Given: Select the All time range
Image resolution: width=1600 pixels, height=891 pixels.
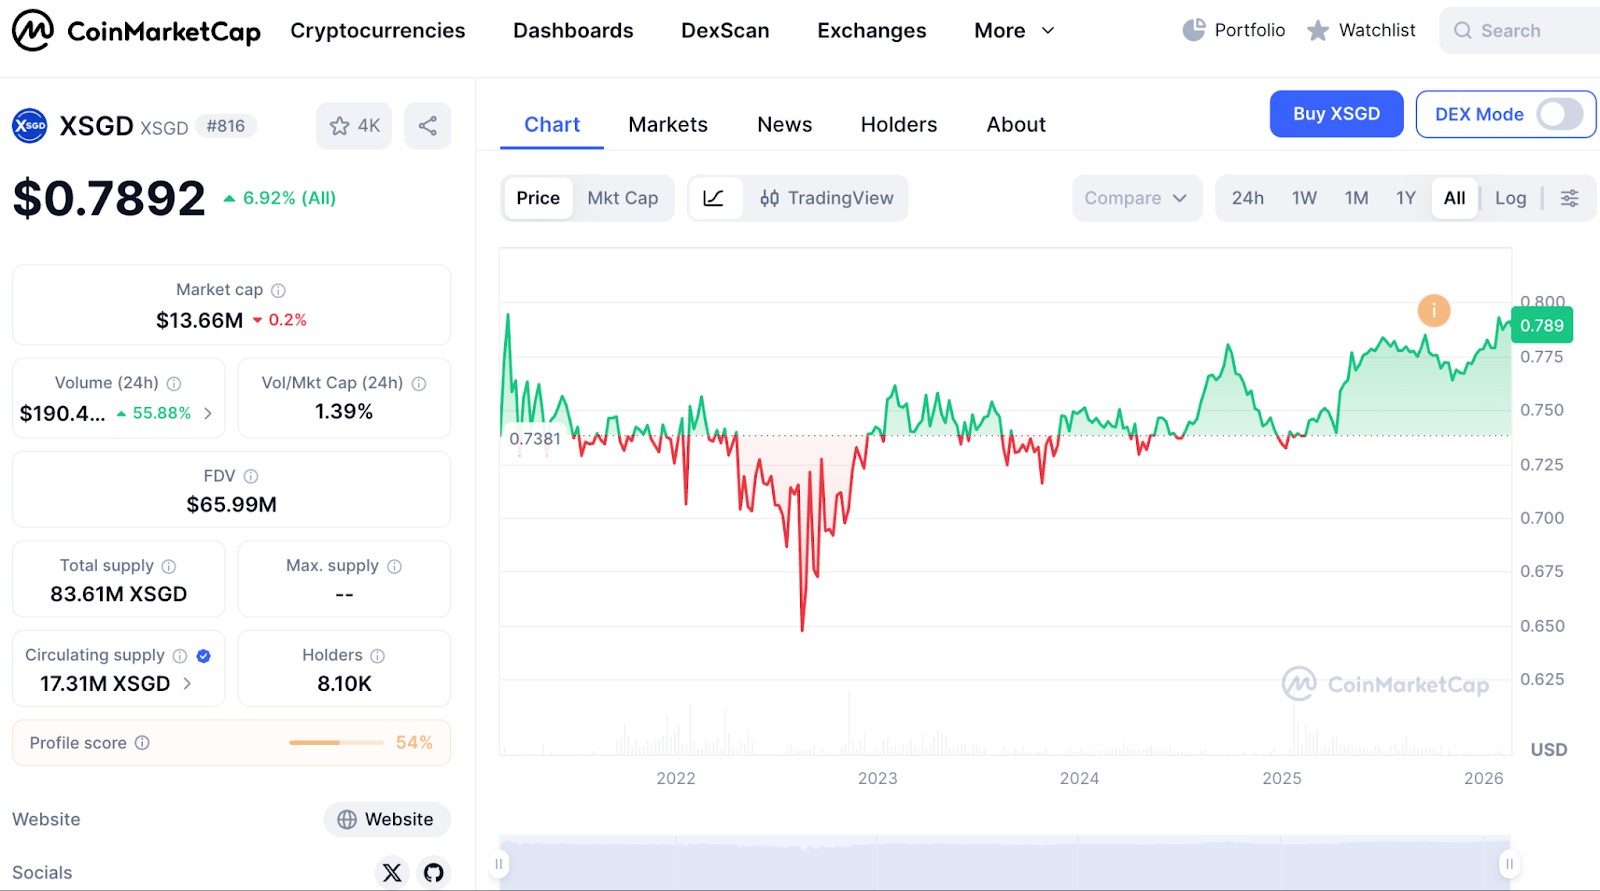Looking at the screenshot, I should pos(1455,198).
